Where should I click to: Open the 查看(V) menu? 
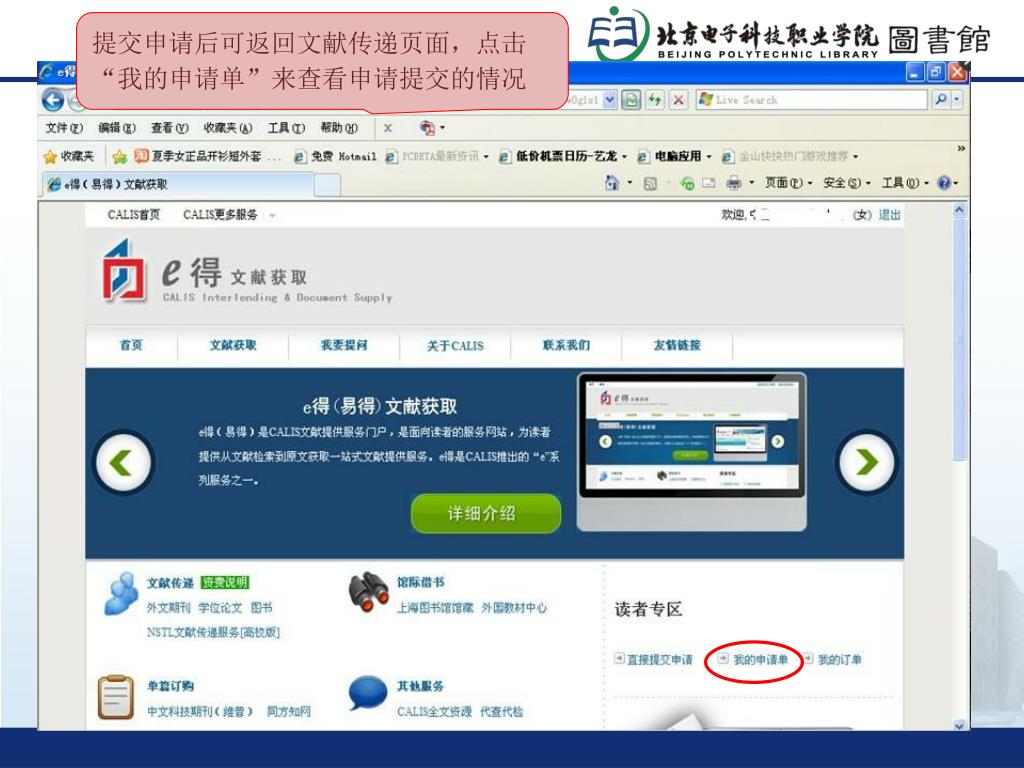tap(169, 128)
